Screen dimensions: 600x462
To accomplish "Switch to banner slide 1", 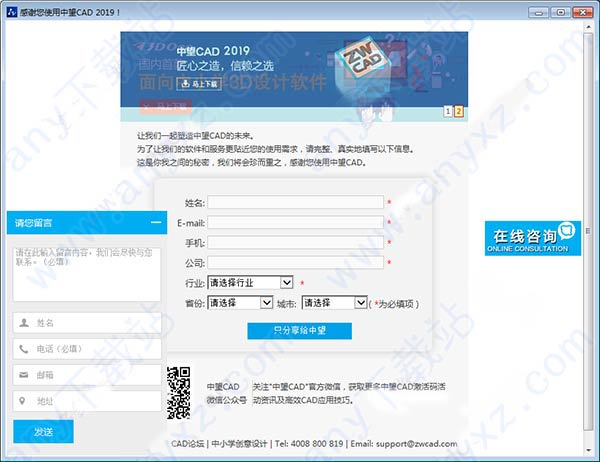I will pos(447,111).
